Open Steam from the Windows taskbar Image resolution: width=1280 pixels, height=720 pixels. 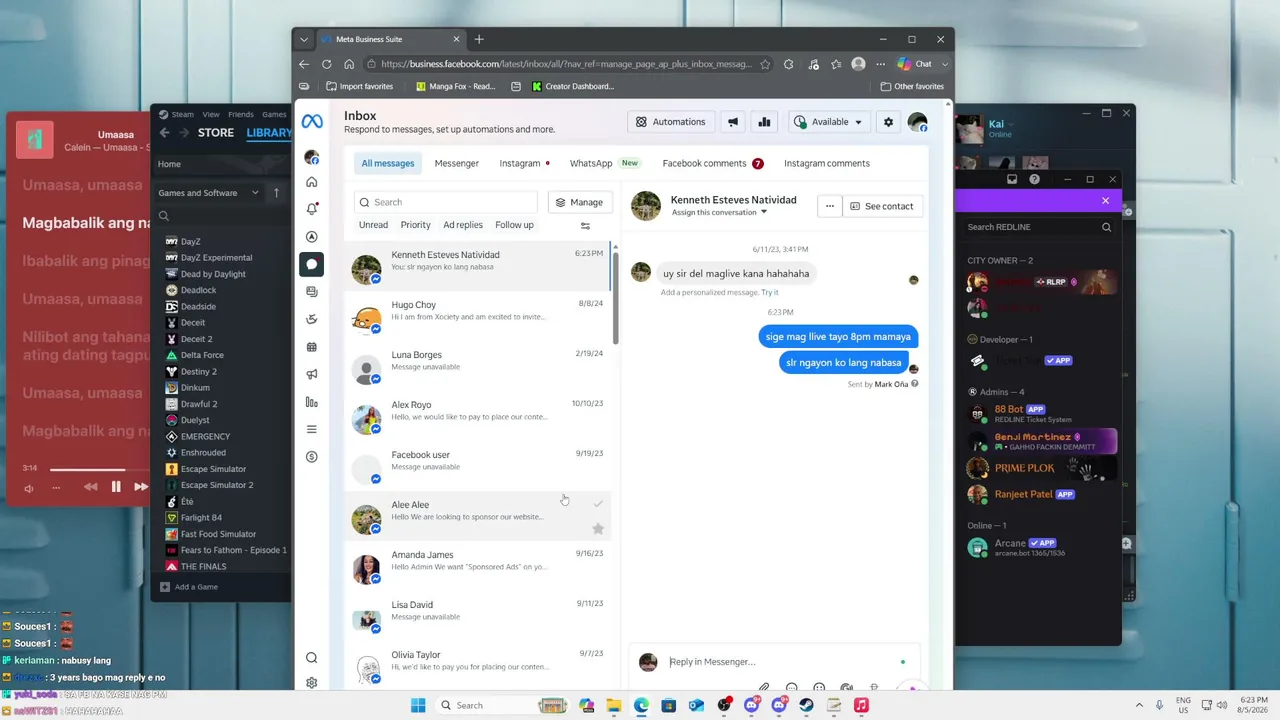coord(806,705)
